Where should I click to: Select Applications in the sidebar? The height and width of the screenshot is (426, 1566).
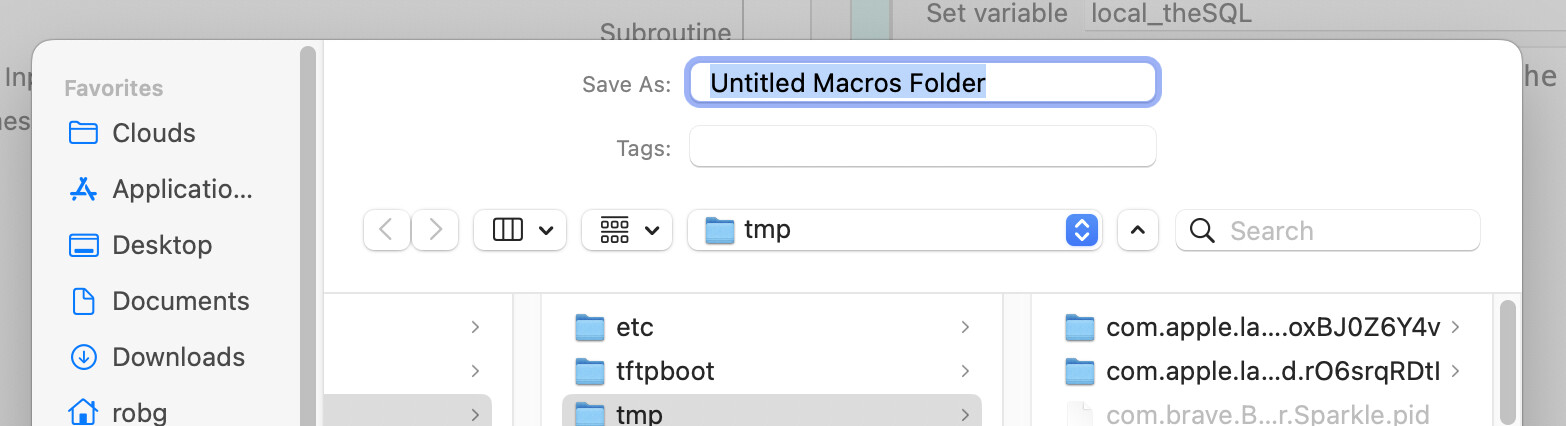[160, 189]
